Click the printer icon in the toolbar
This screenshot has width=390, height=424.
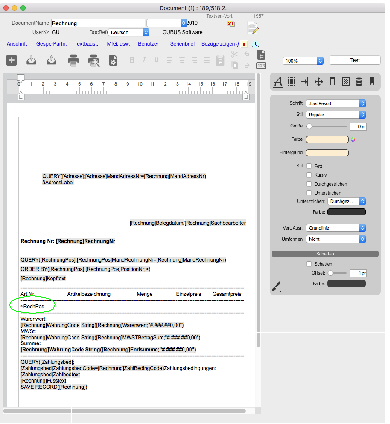[73, 60]
